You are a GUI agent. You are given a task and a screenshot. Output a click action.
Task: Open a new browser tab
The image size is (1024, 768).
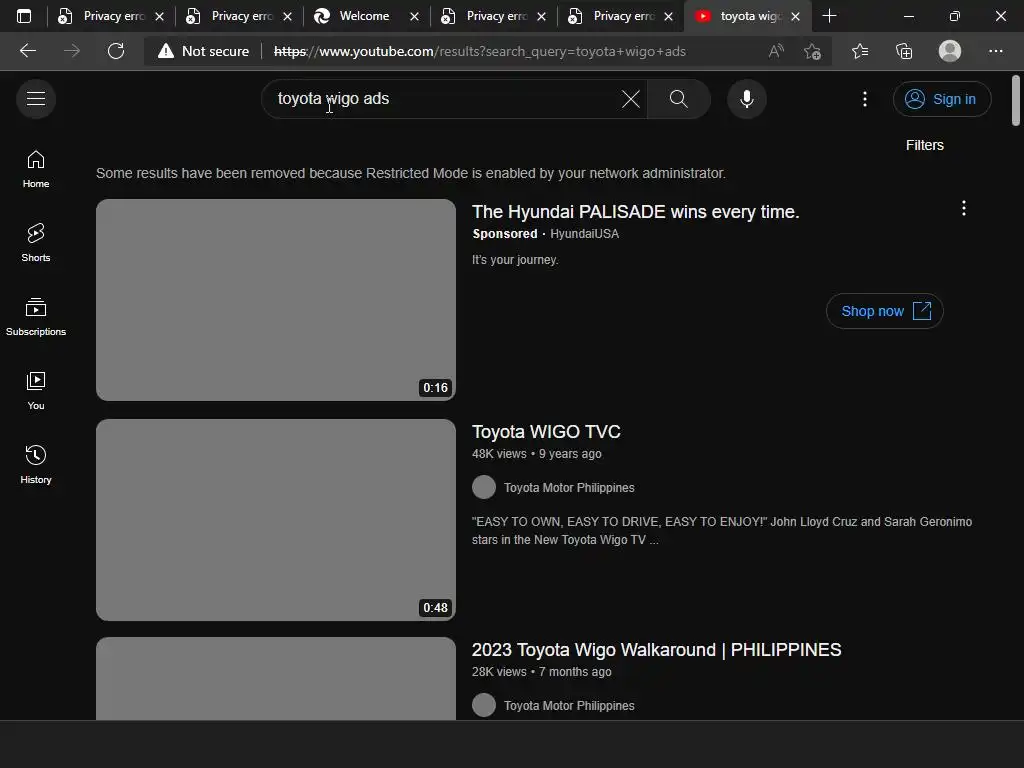point(829,16)
